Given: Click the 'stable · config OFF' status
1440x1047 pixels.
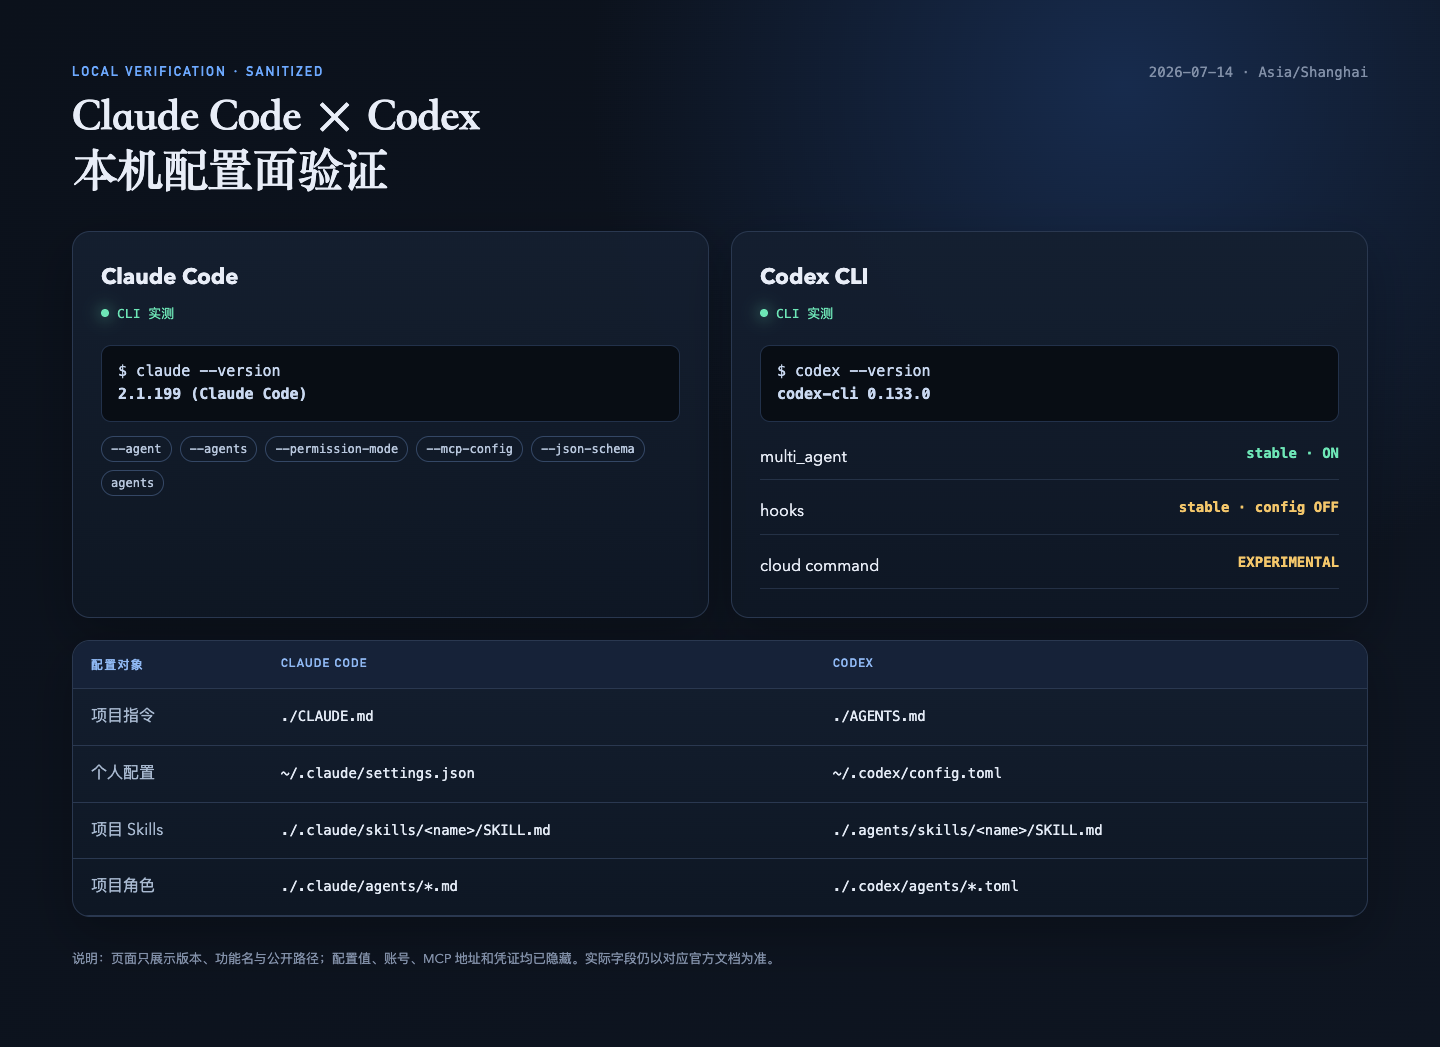Looking at the screenshot, I should (x=1258, y=507).
